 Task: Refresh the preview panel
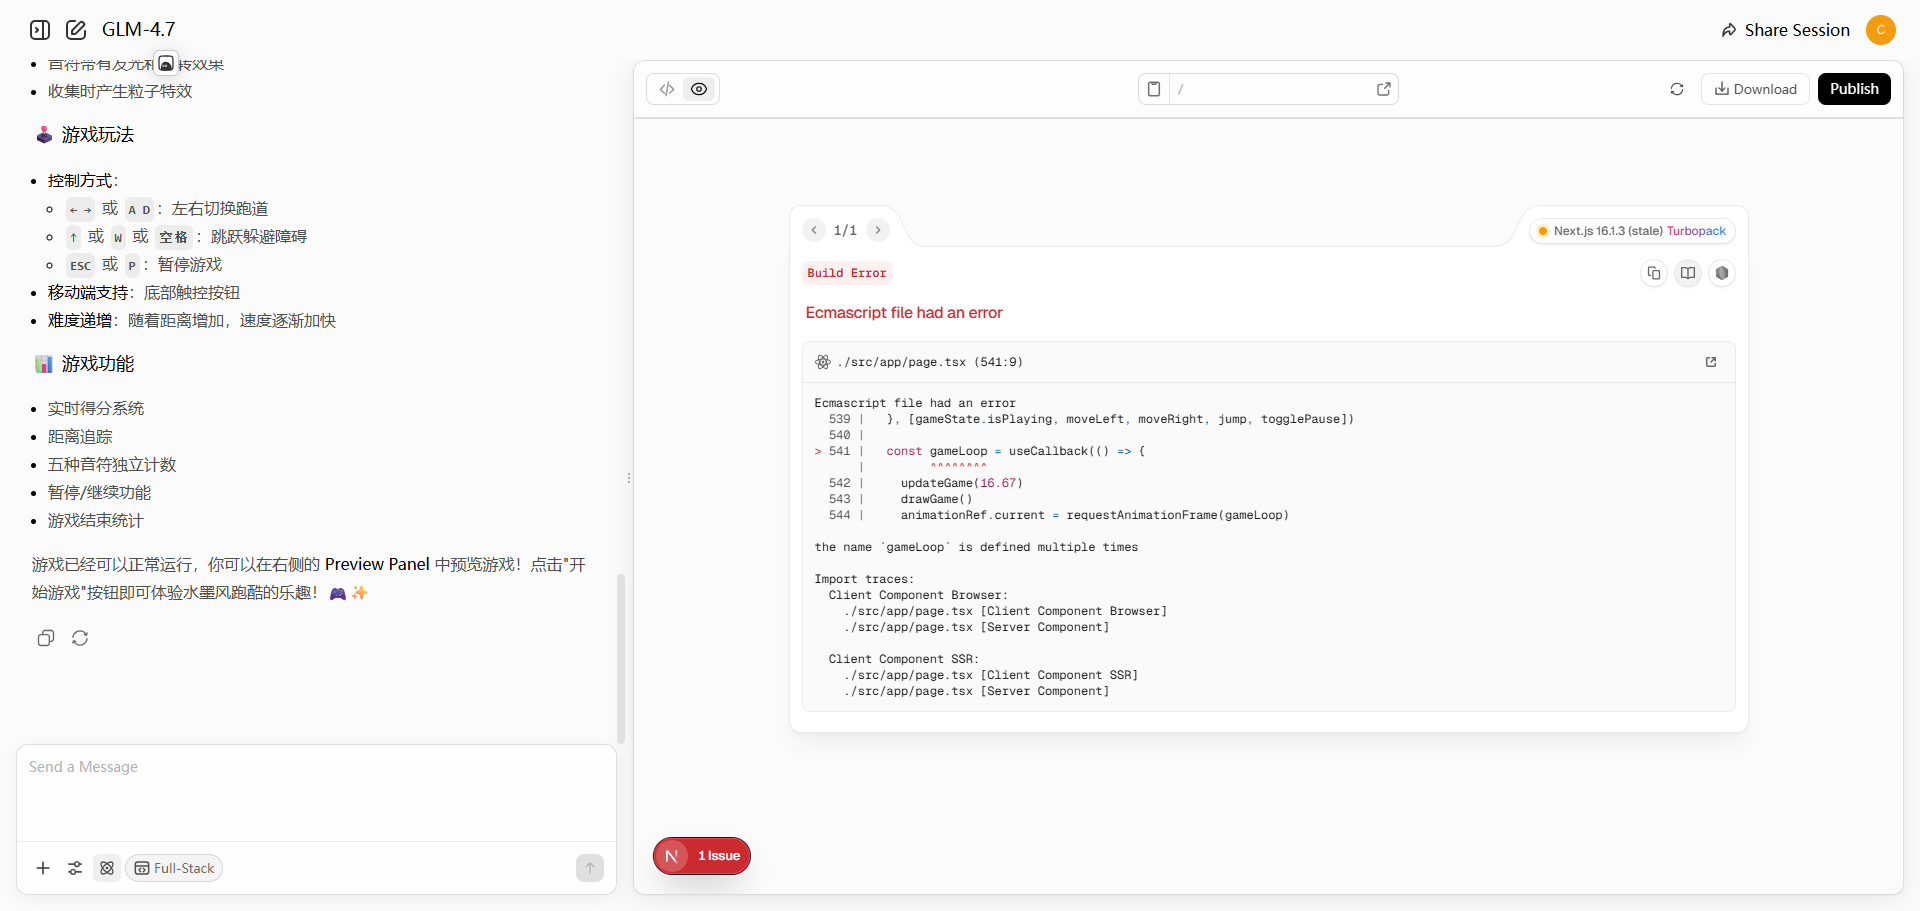tap(1677, 89)
